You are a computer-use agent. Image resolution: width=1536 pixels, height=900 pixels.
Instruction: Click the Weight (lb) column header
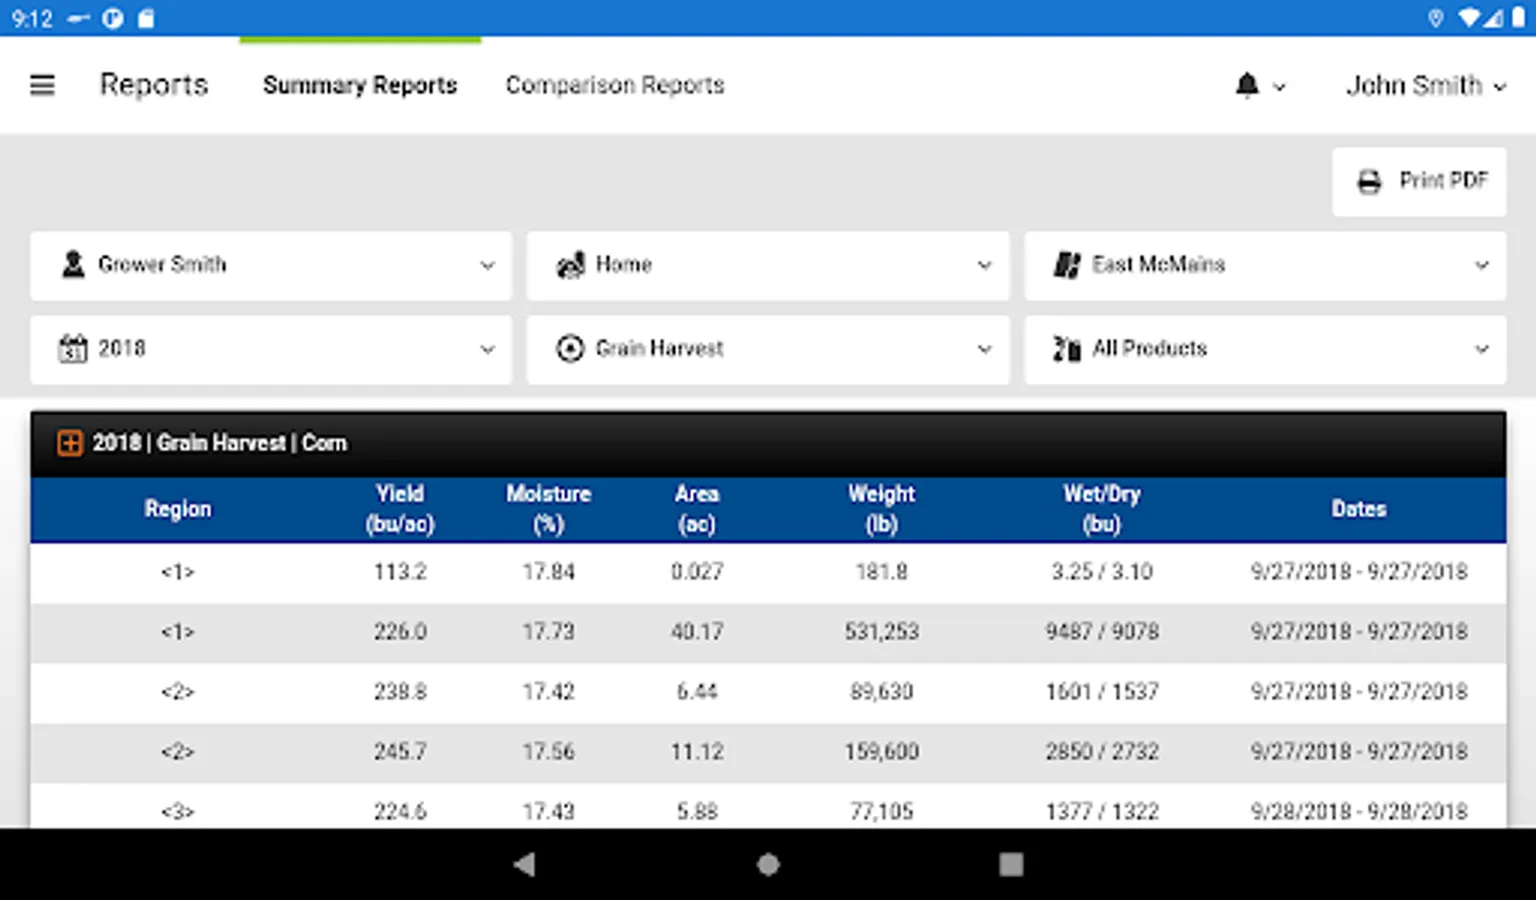(882, 509)
